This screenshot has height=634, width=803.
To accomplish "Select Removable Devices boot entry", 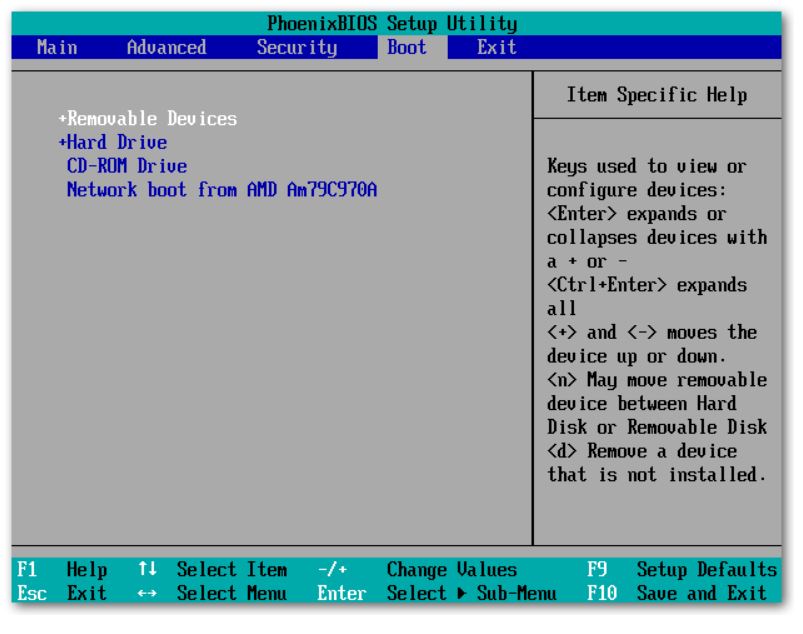I will pos(152,119).
